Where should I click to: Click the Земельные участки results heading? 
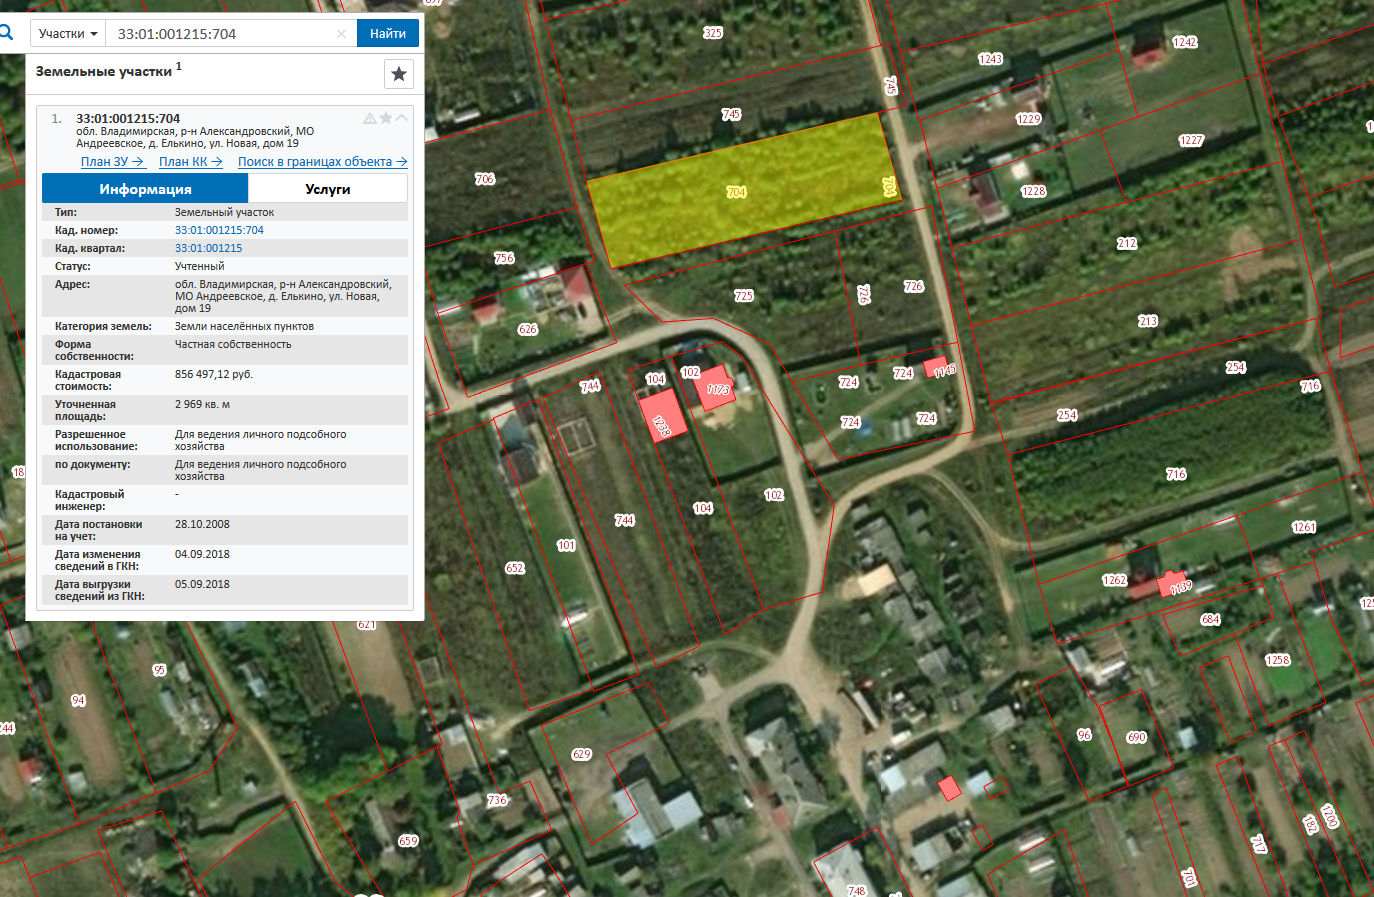tap(104, 72)
